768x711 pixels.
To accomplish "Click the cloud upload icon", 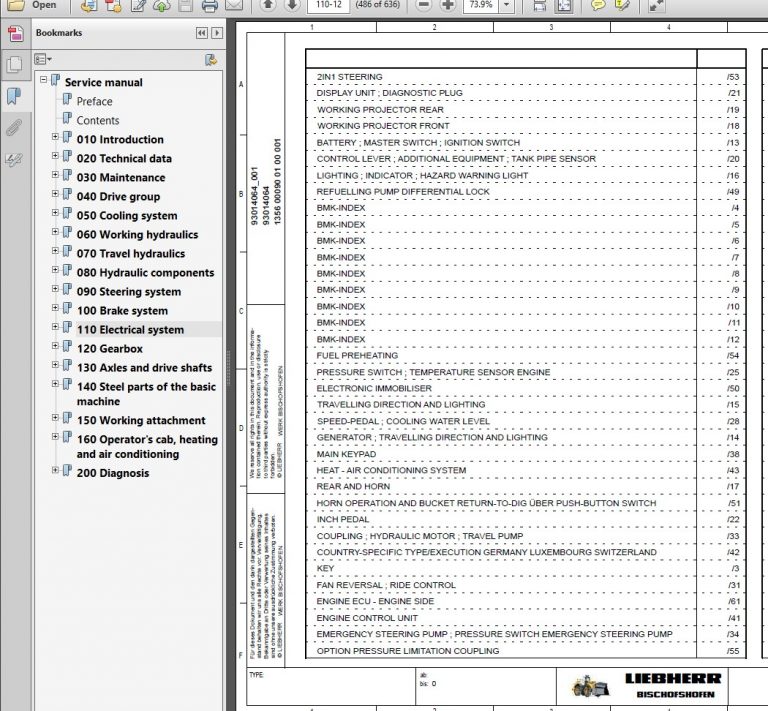I will pyautogui.click(x=162, y=5).
